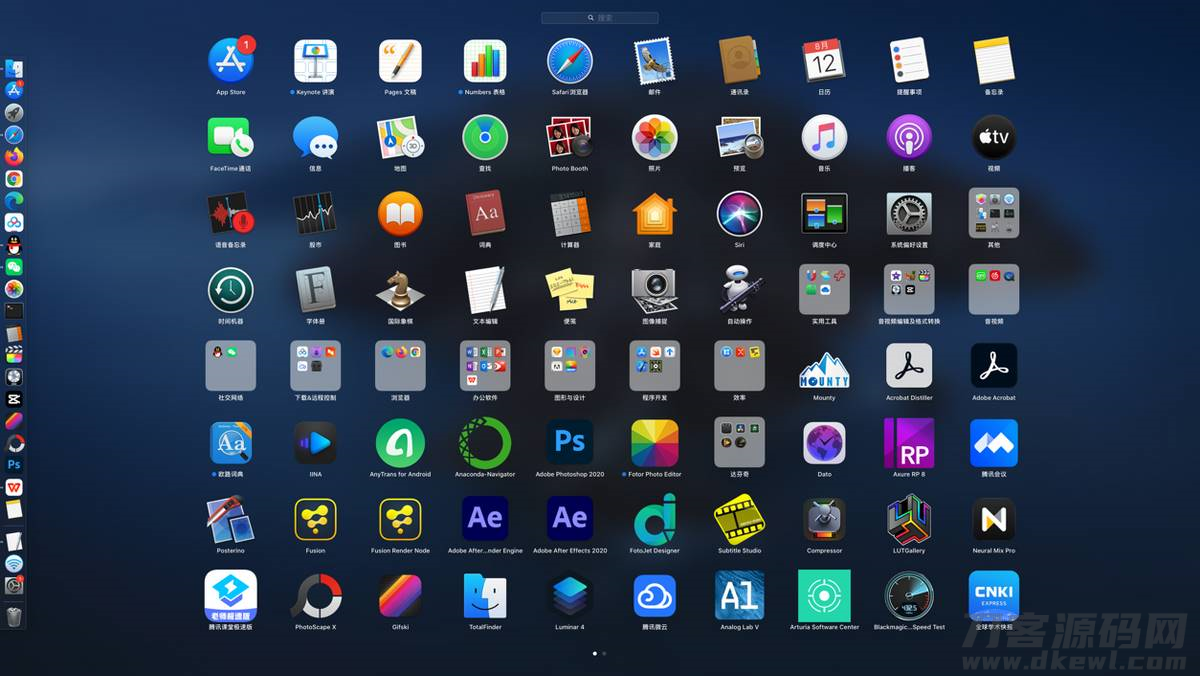1200x676 pixels.
Task: Open the 便笺 Stickies app
Action: click(x=570, y=291)
